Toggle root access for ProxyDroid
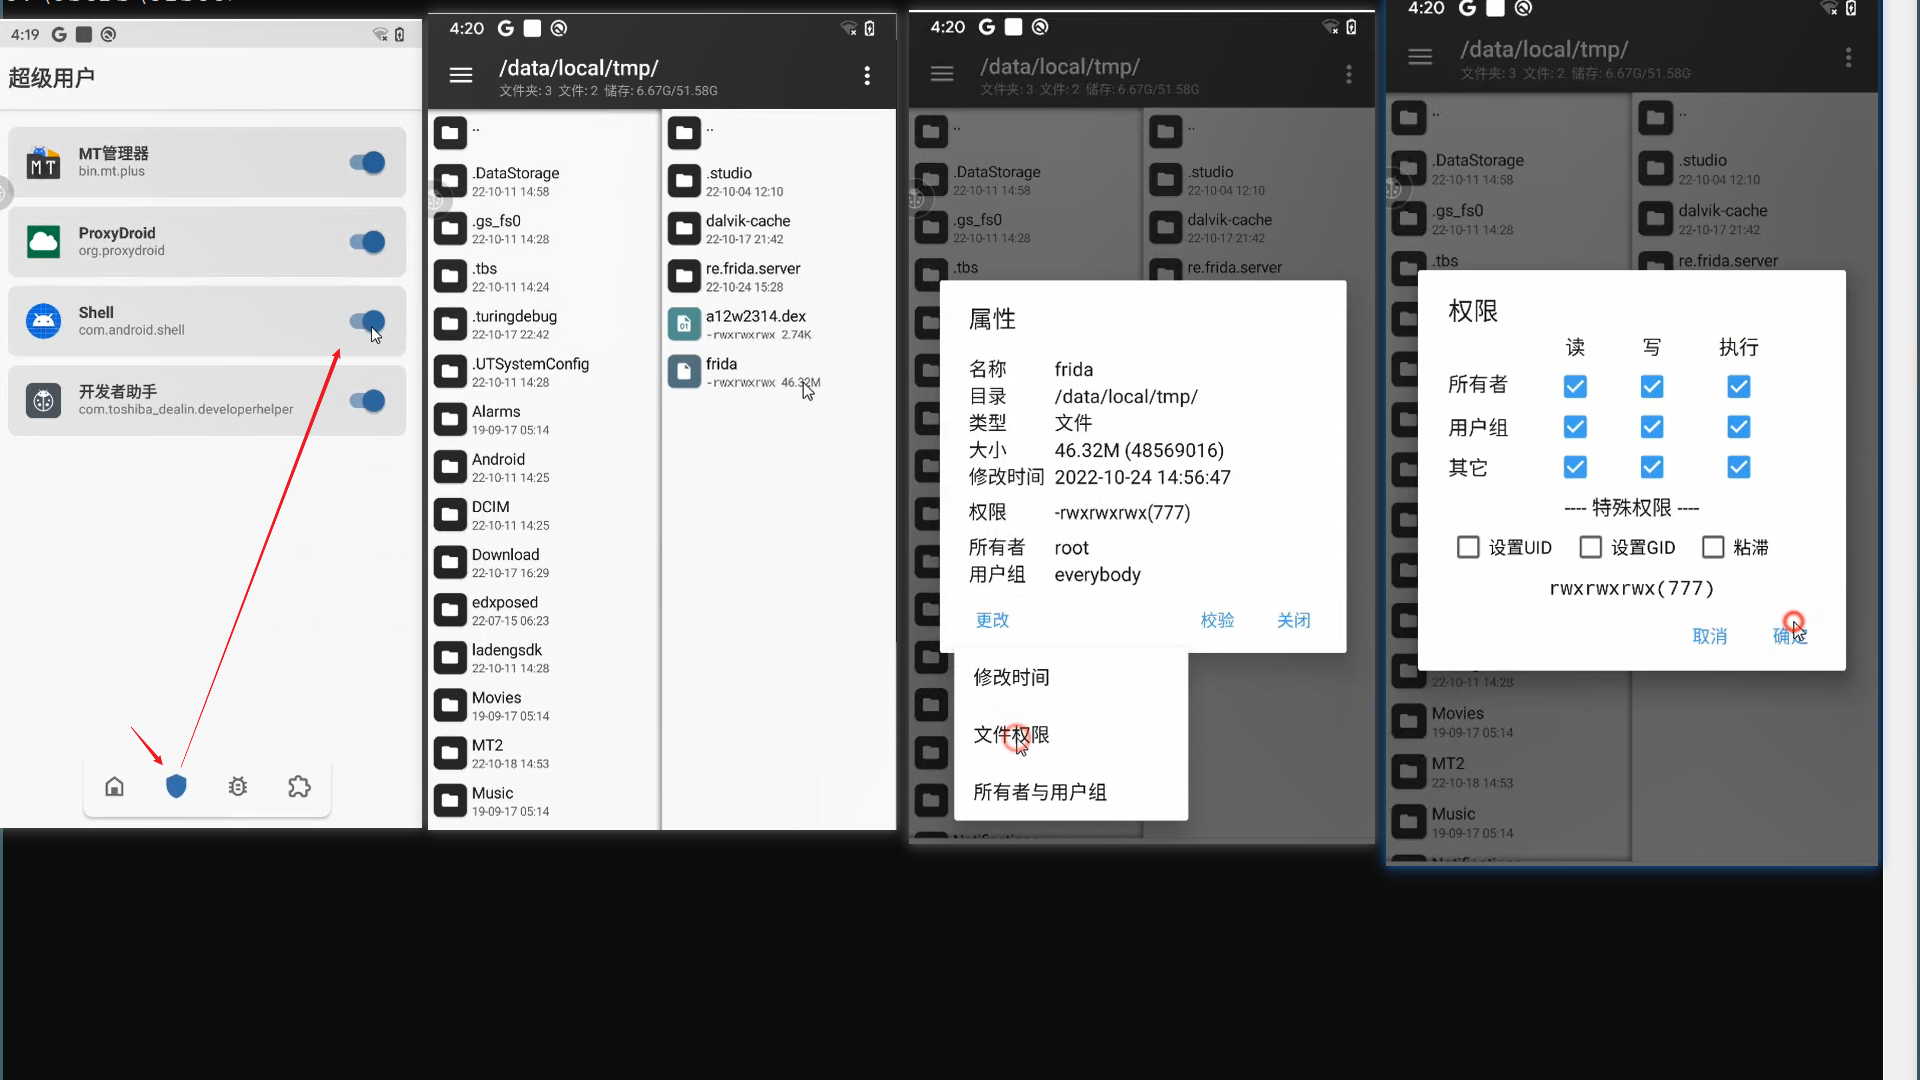Screen dimensions: 1920x1080 367,242
